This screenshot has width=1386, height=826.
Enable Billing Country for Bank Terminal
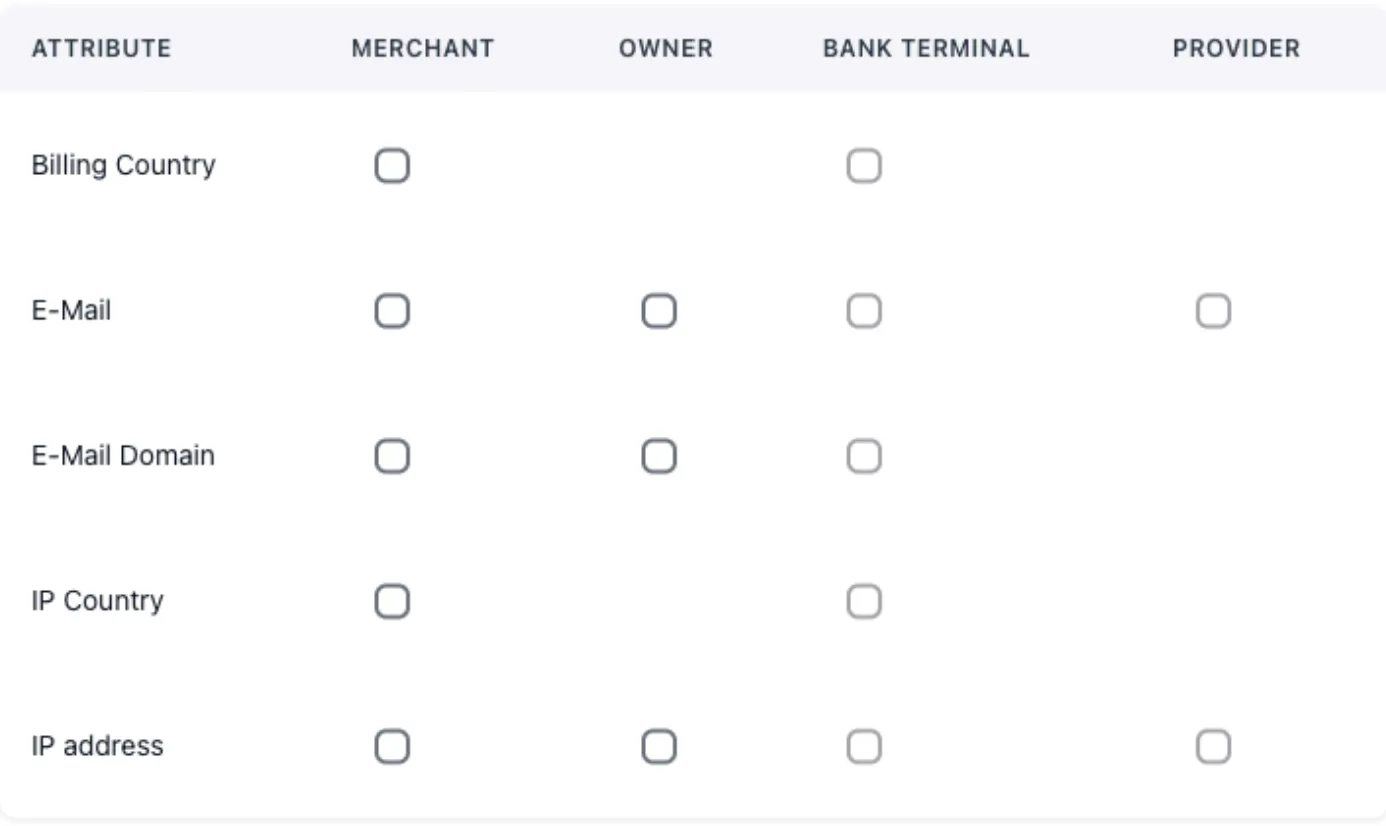pos(864,166)
